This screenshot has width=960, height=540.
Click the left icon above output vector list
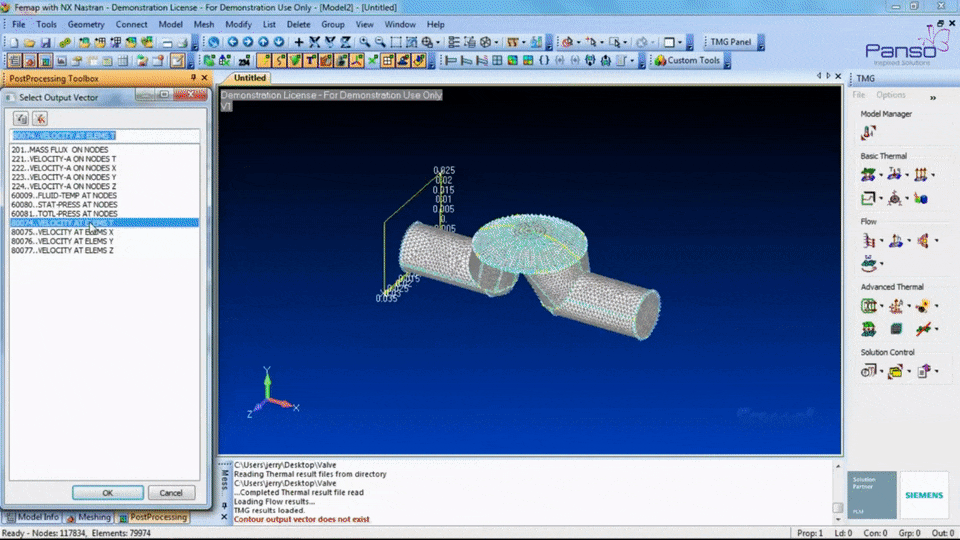[21, 118]
